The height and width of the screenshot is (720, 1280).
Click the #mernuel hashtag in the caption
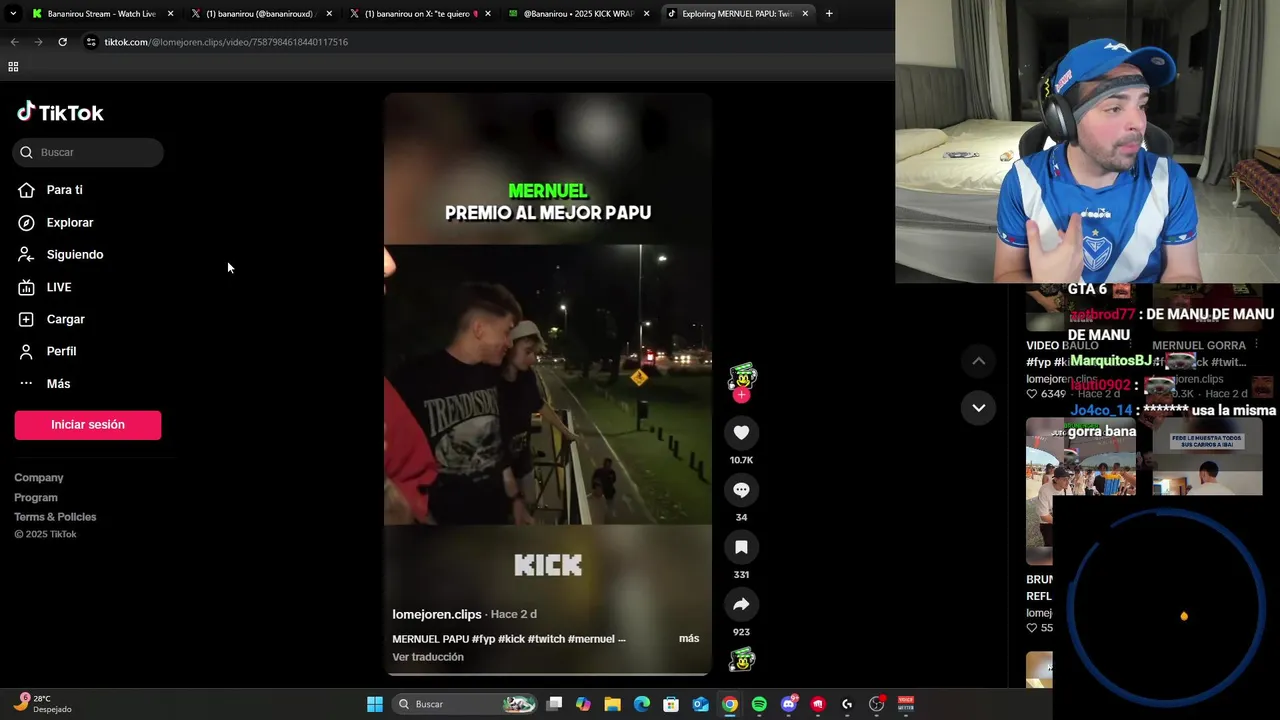click(x=591, y=639)
